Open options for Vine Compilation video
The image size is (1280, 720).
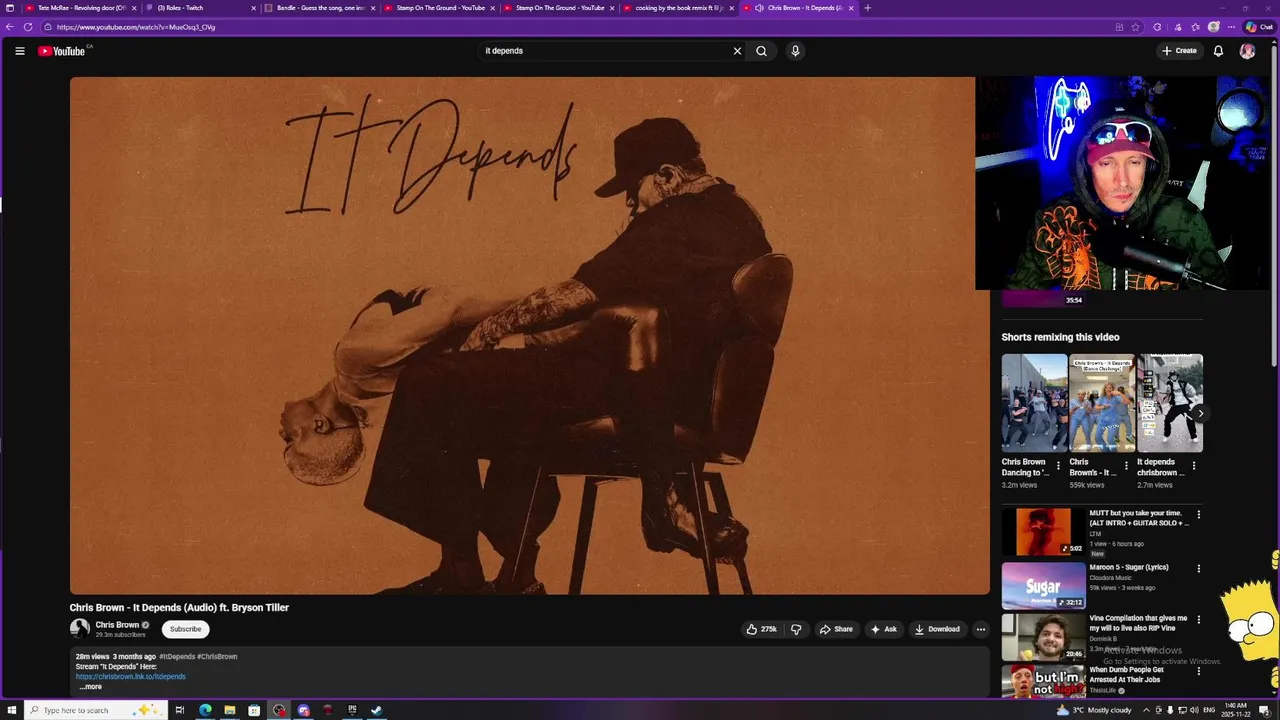coord(1198,619)
